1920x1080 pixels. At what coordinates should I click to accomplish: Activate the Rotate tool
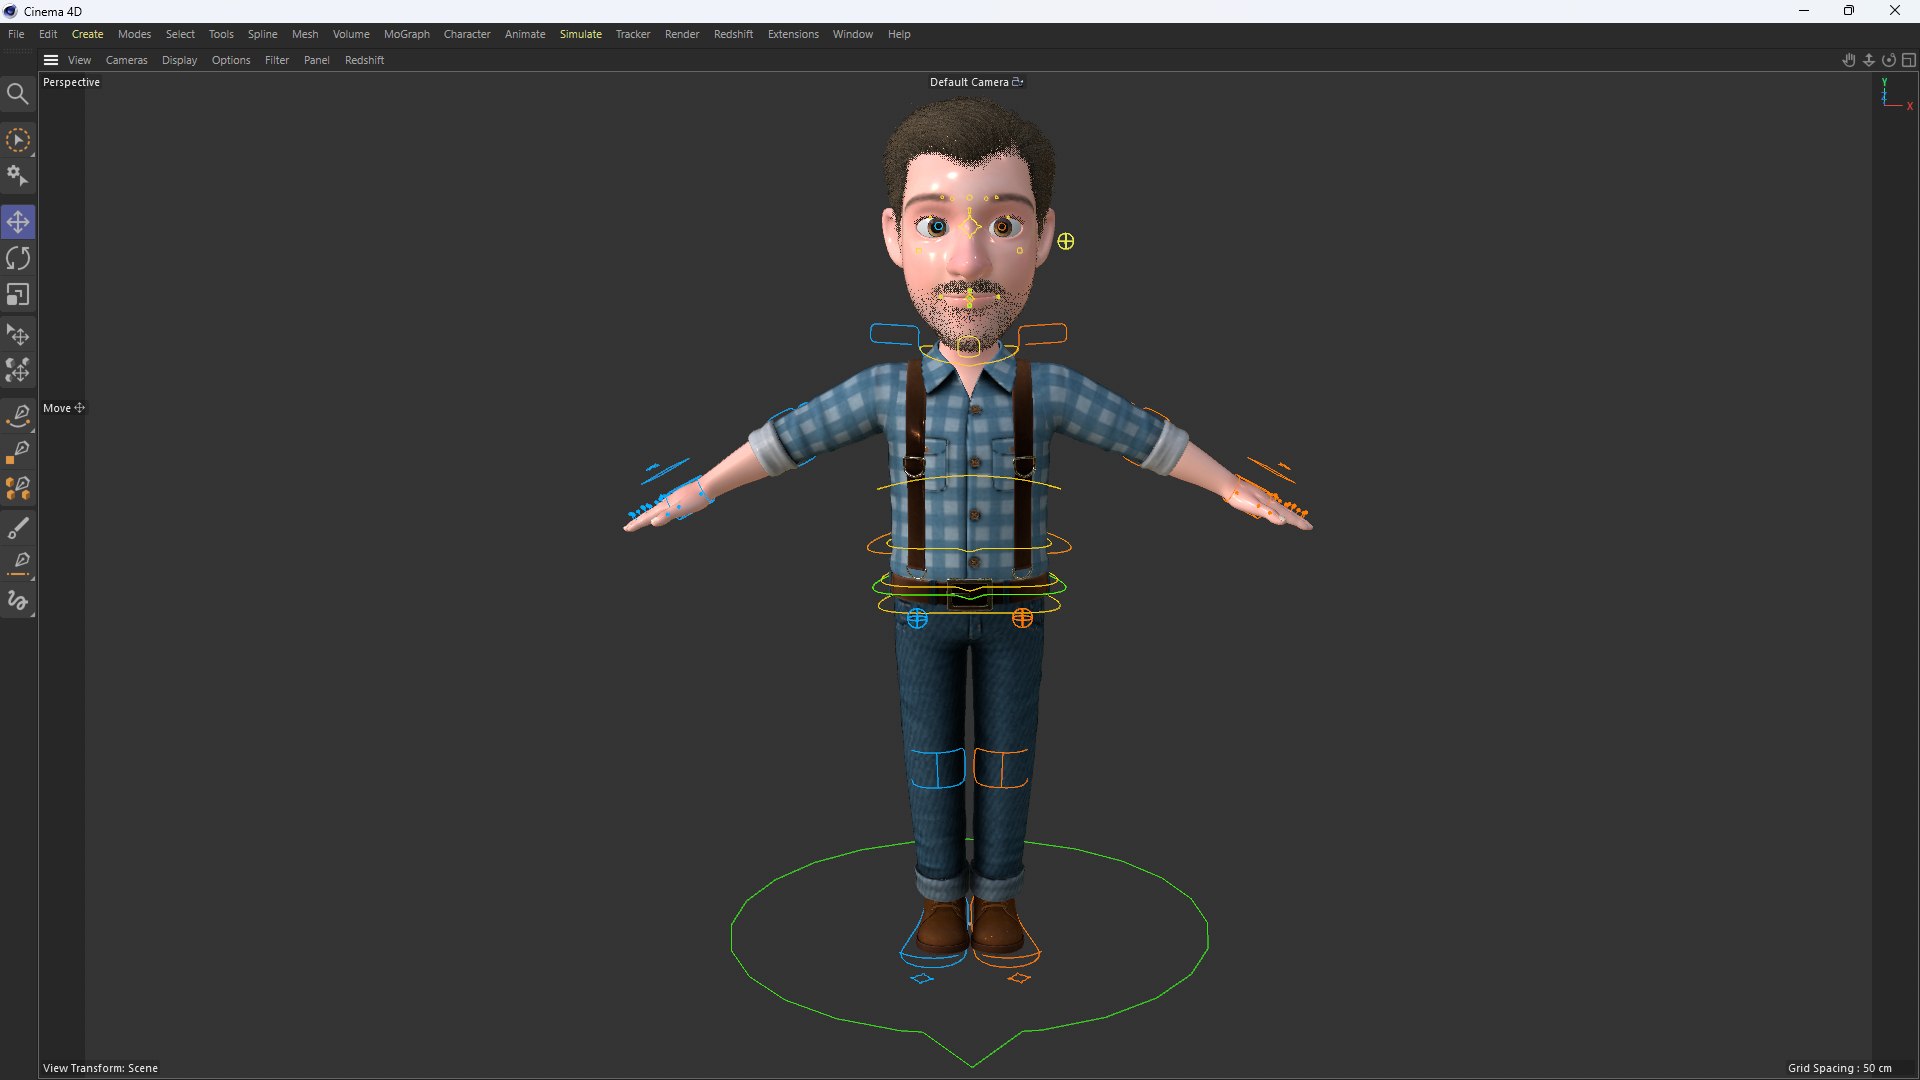18,258
